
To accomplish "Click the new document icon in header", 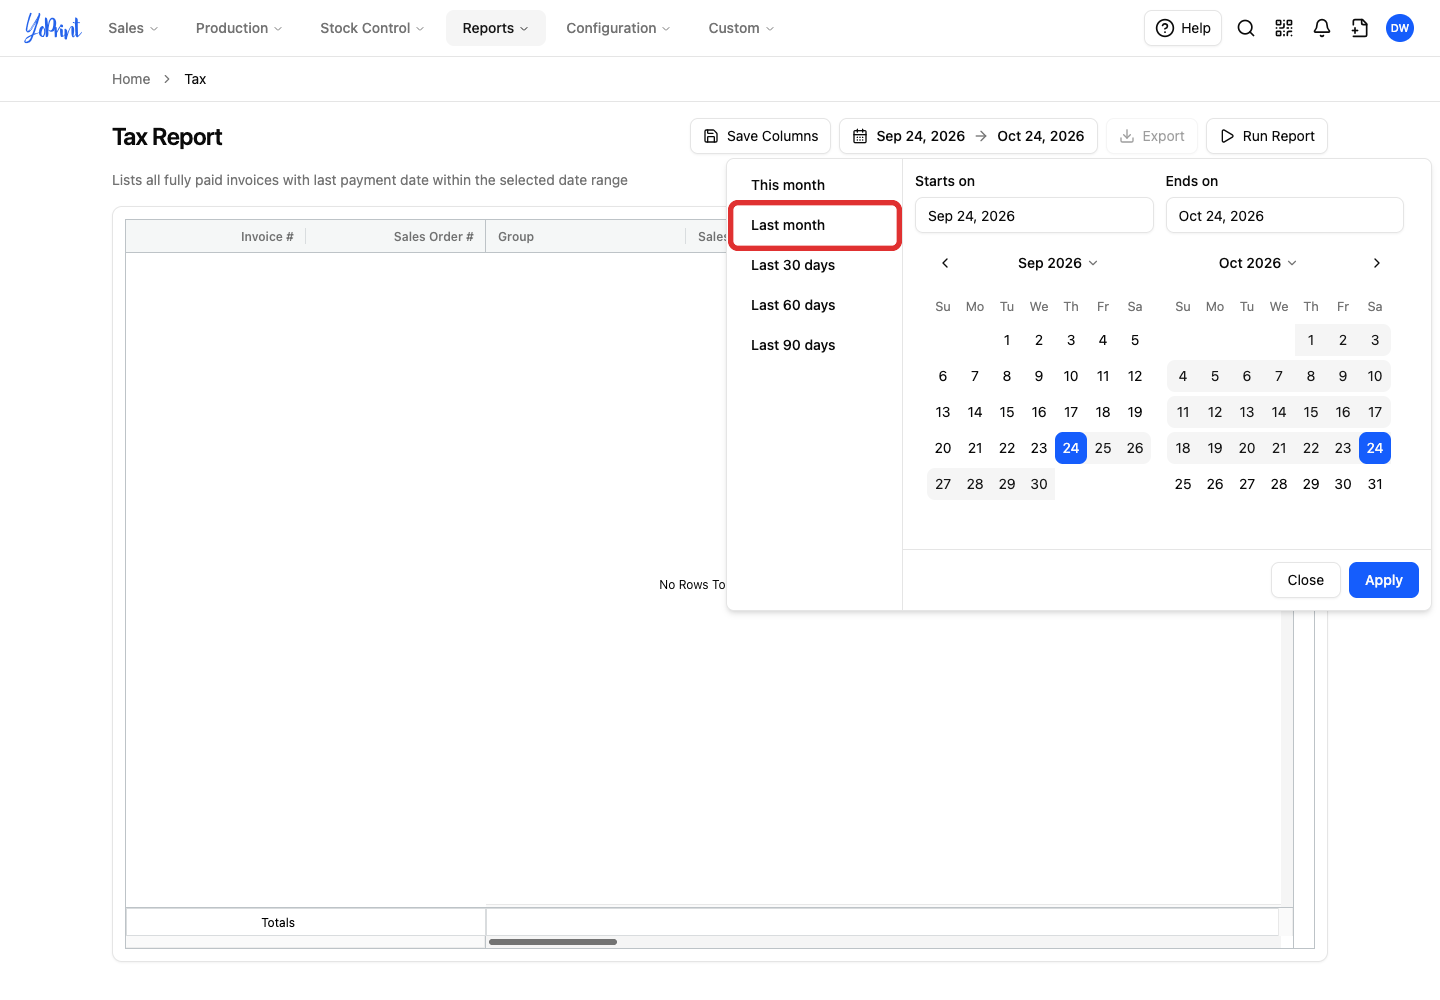I will tap(1360, 28).
